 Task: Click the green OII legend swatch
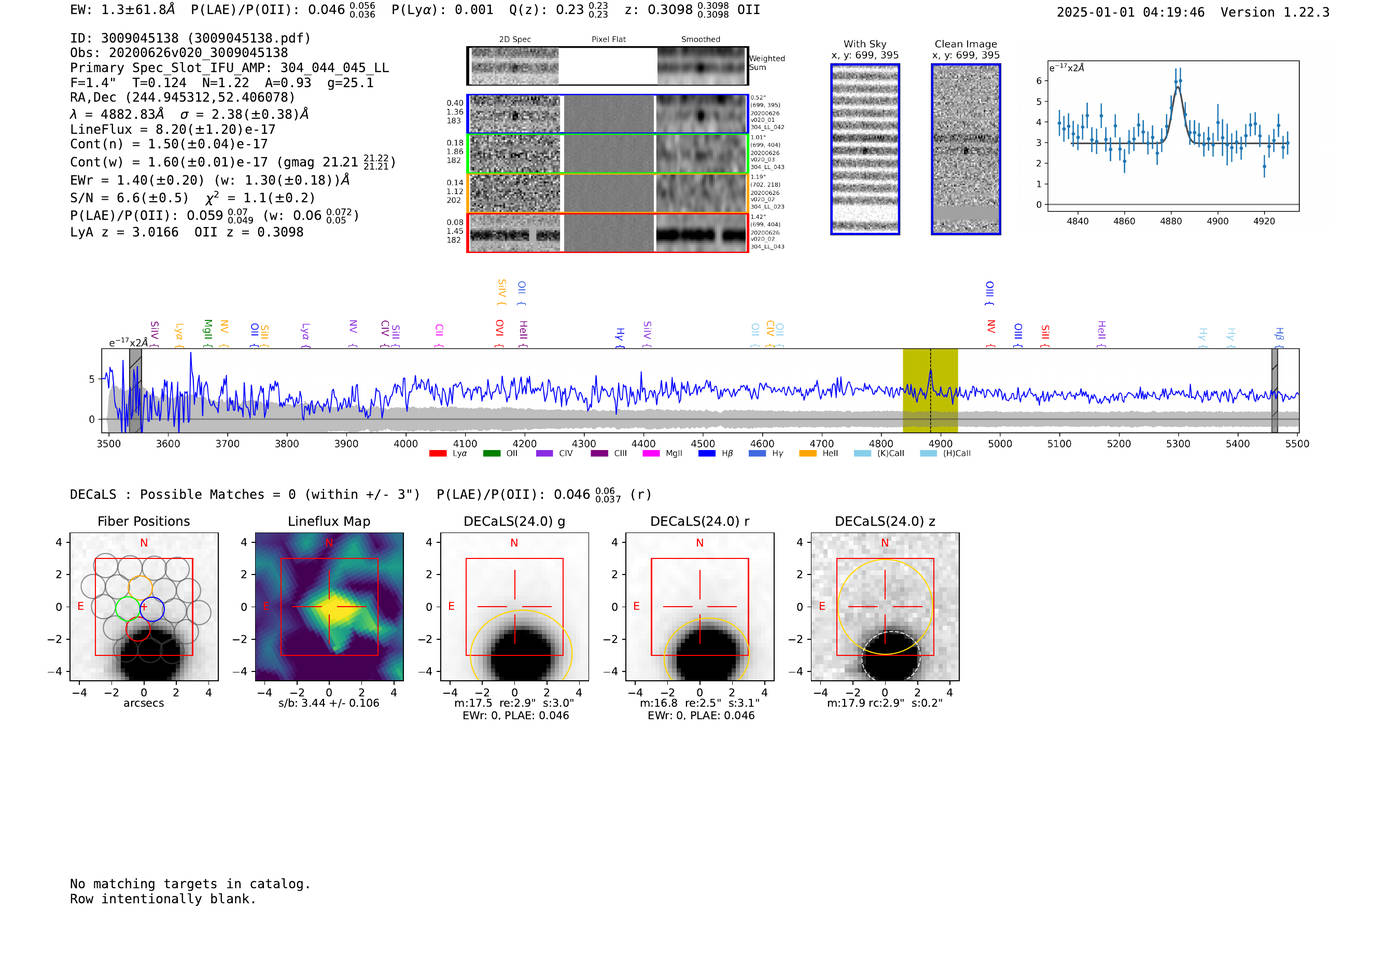coord(491,454)
